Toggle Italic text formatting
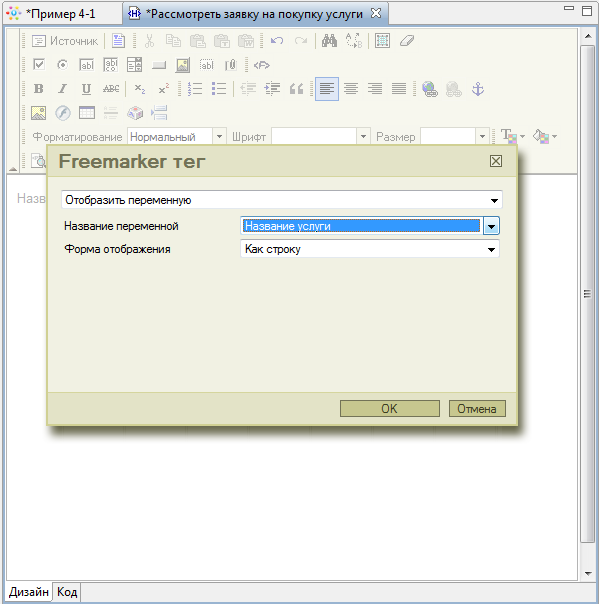Viewport: 599px width, 604px height. click(x=62, y=89)
